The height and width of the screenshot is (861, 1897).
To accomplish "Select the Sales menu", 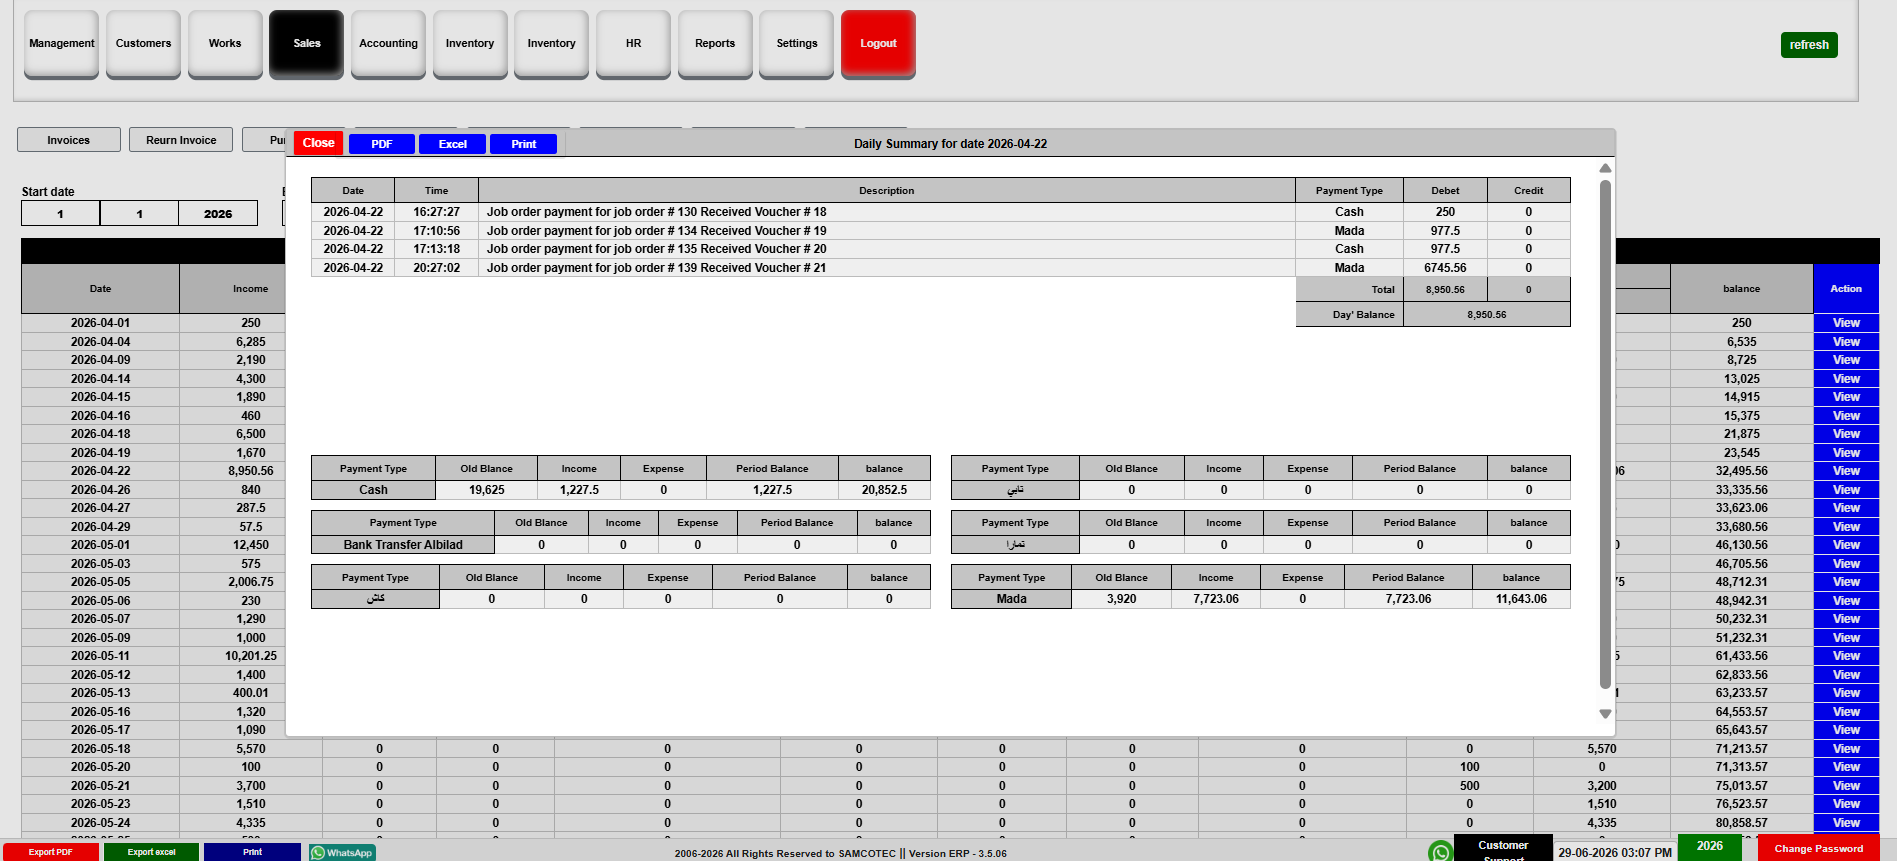I will pyautogui.click(x=306, y=44).
